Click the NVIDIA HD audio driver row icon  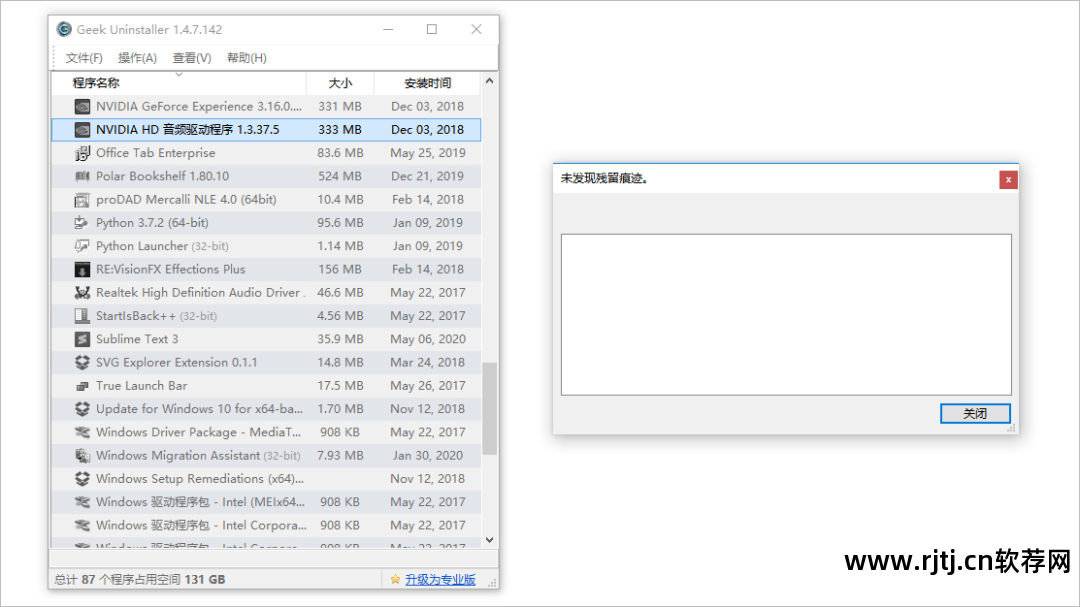point(82,130)
